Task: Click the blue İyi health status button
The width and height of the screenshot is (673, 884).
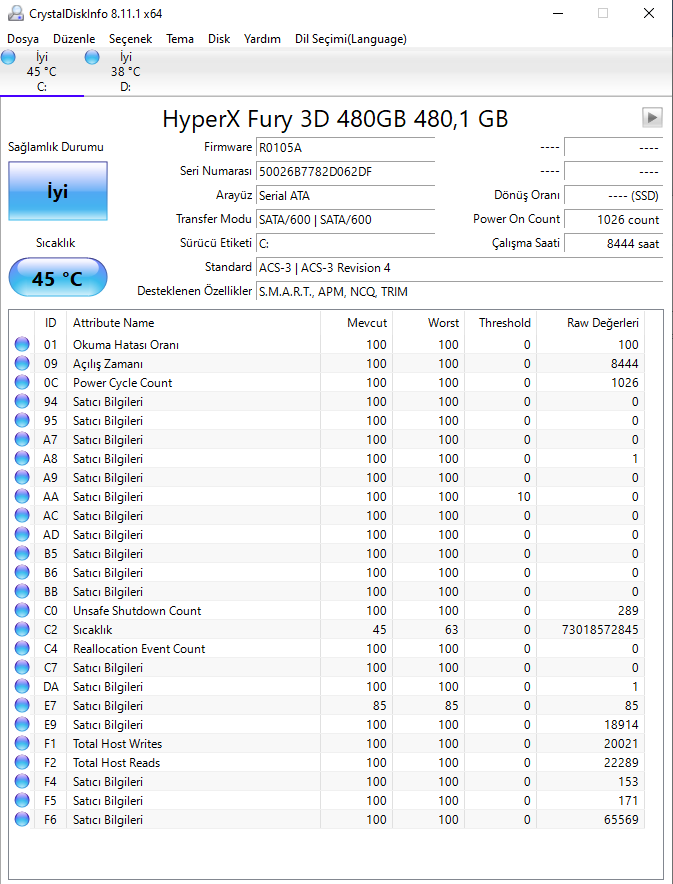Action: 57,191
